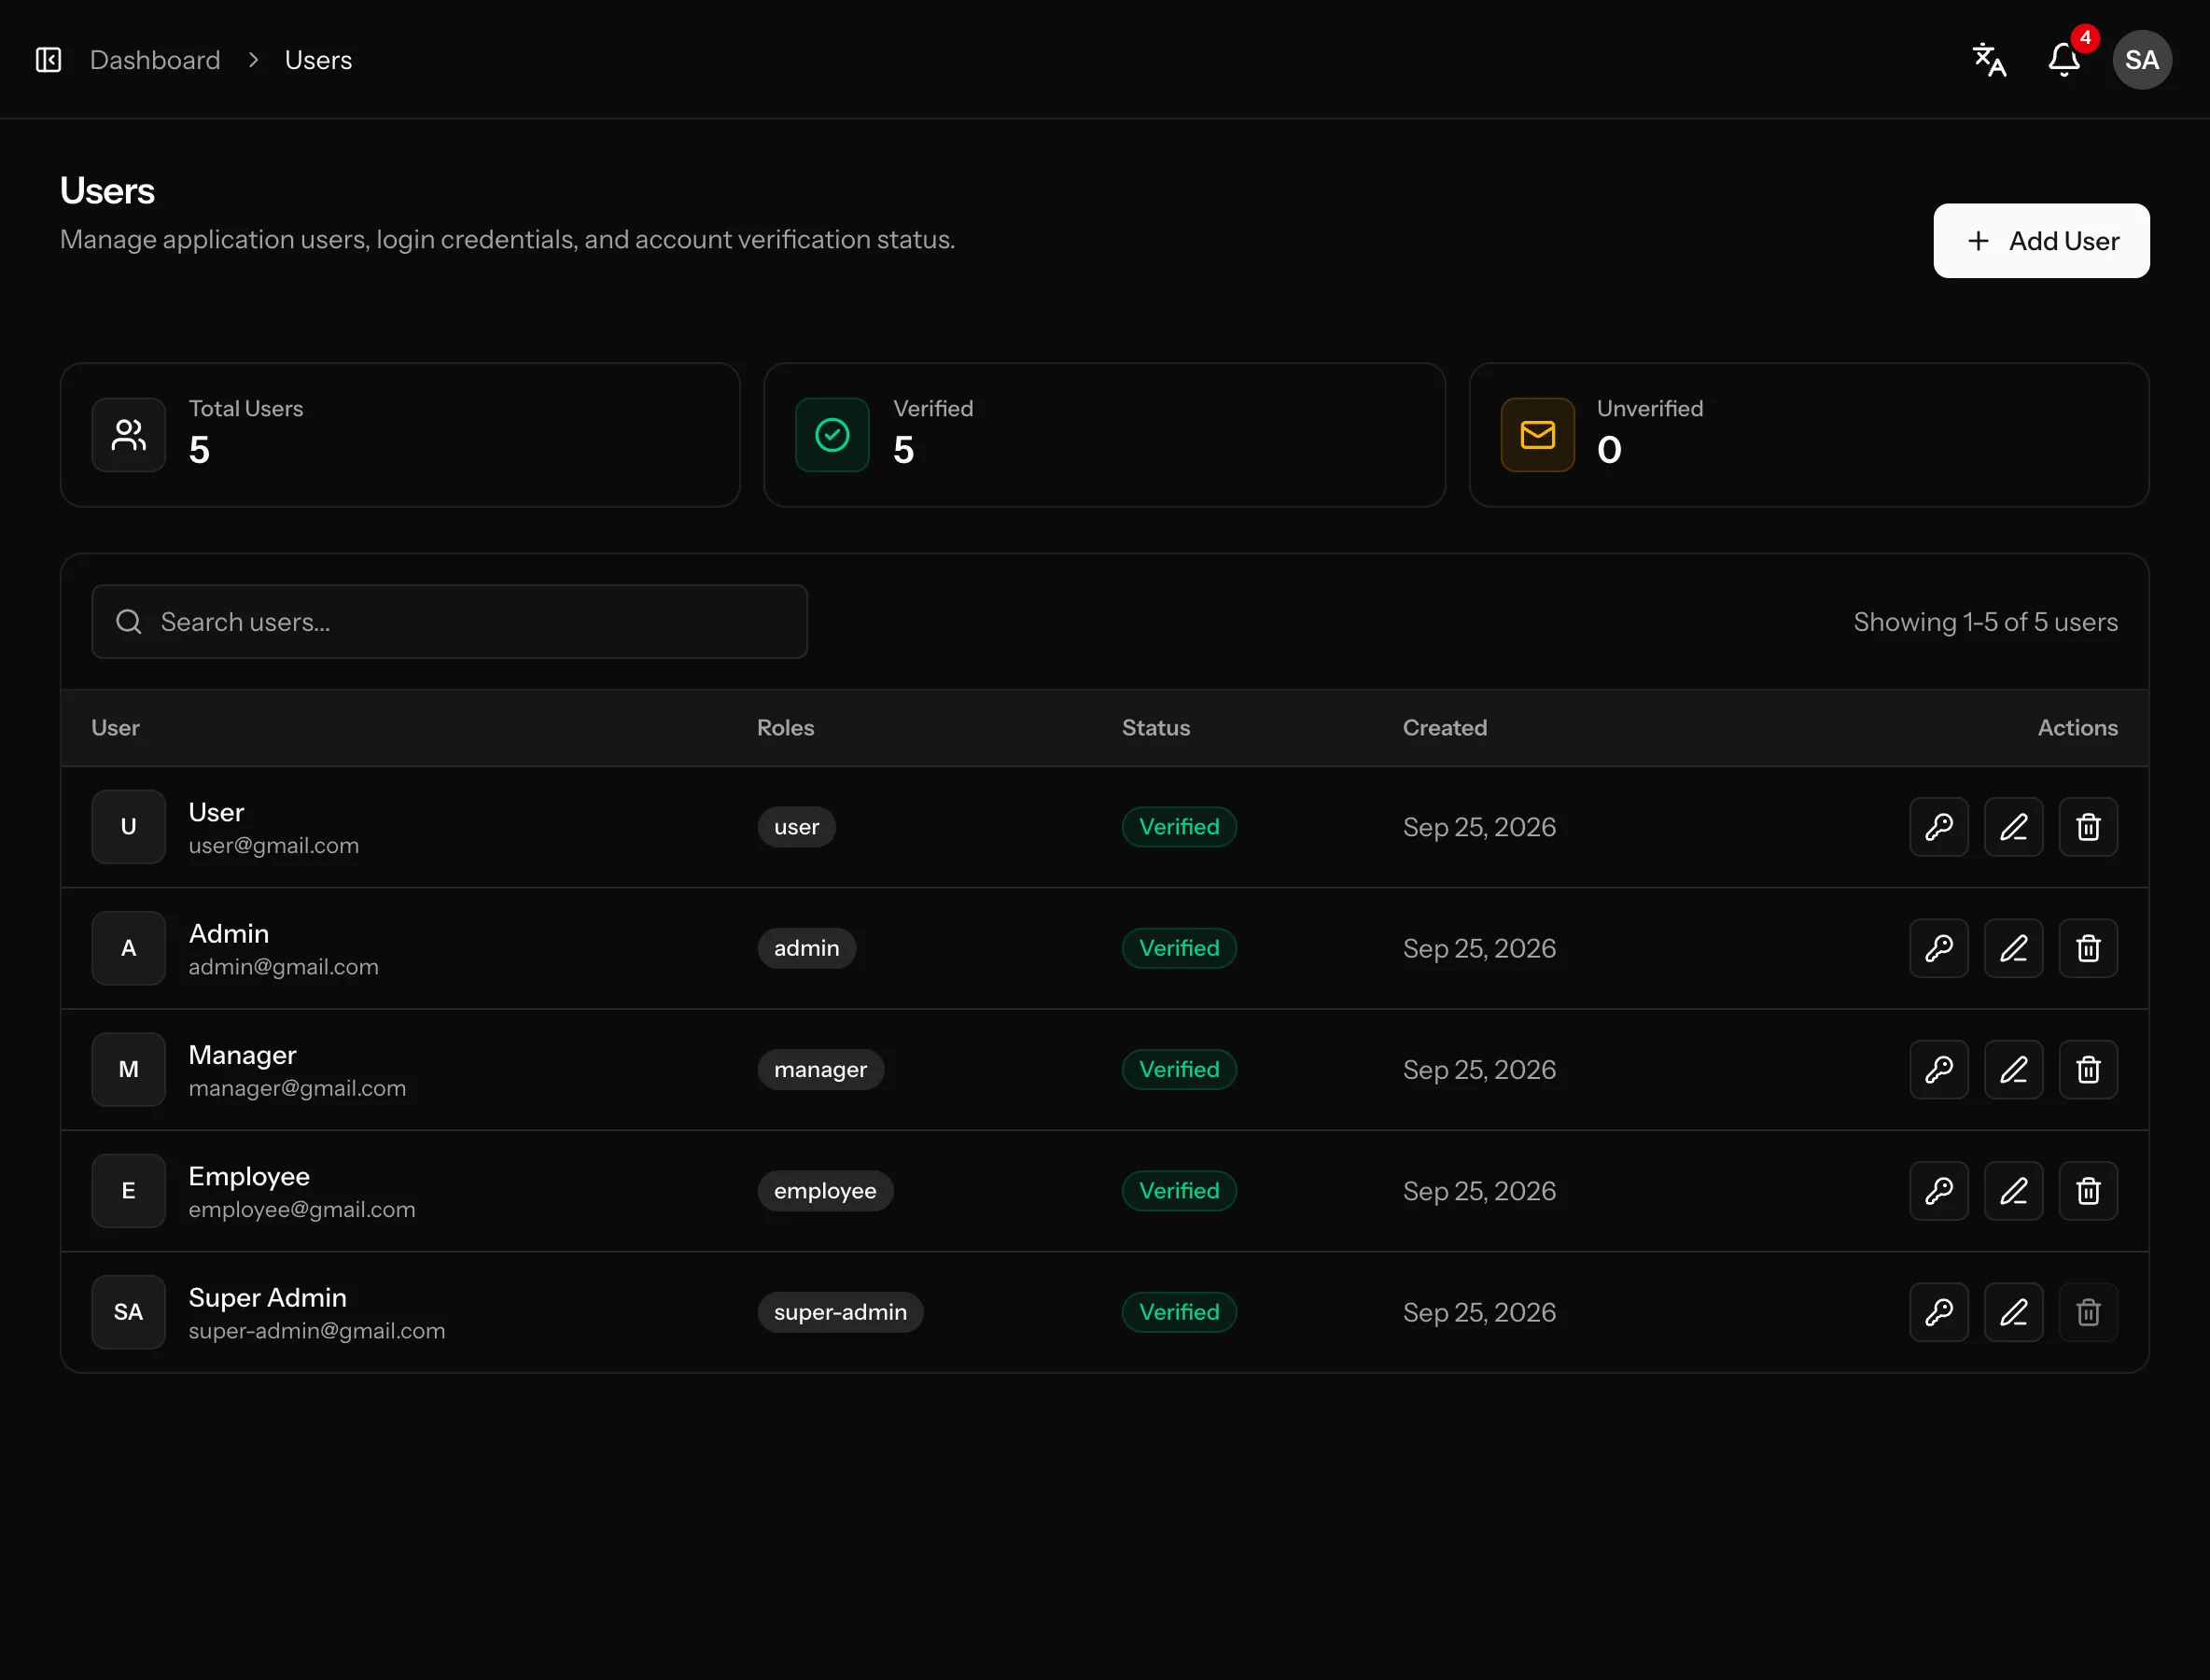
Task: Edit the Super Admin row with pencil
Action: click(x=2013, y=1312)
